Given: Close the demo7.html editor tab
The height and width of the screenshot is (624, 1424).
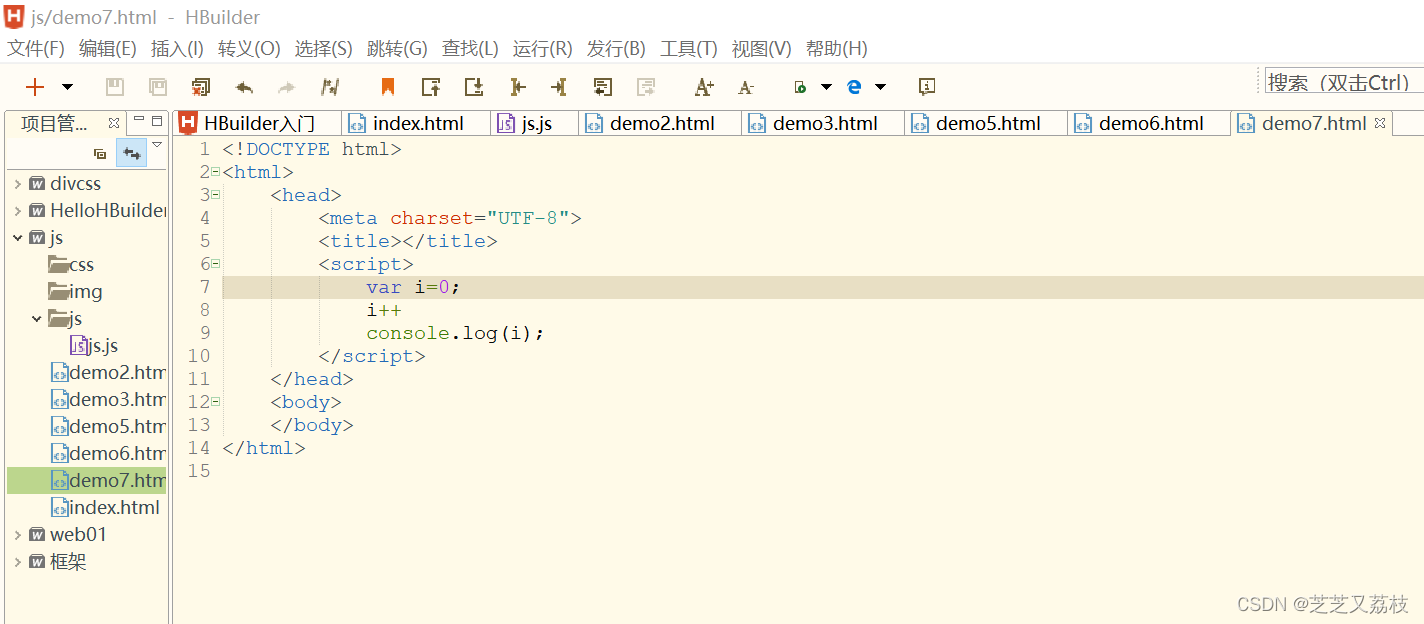Looking at the screenshot, I should click(1380, 123).
